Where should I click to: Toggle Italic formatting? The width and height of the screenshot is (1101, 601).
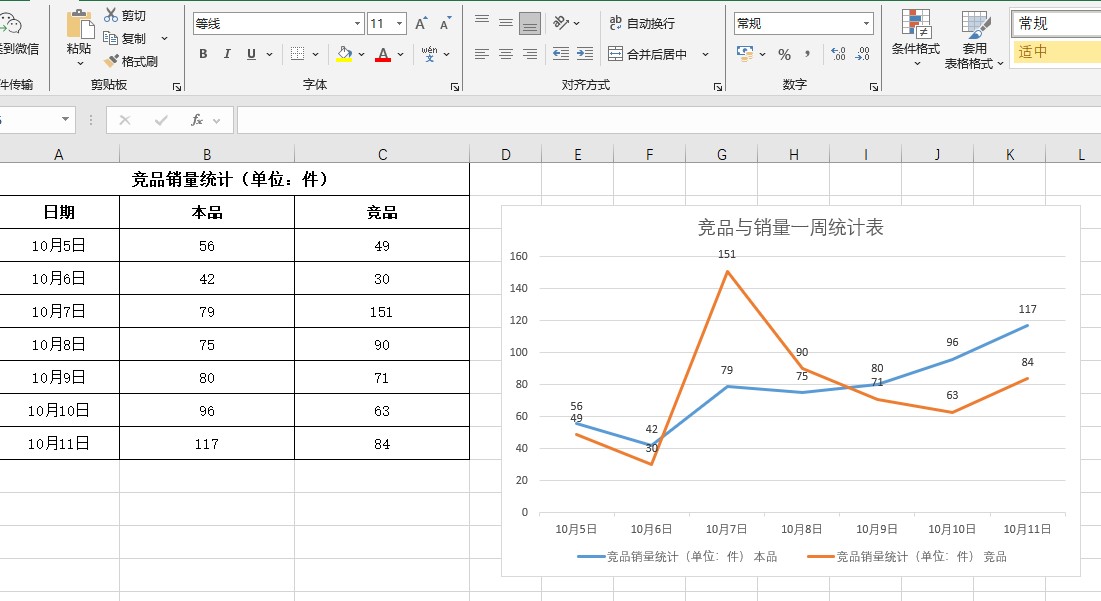pos(227,54)
